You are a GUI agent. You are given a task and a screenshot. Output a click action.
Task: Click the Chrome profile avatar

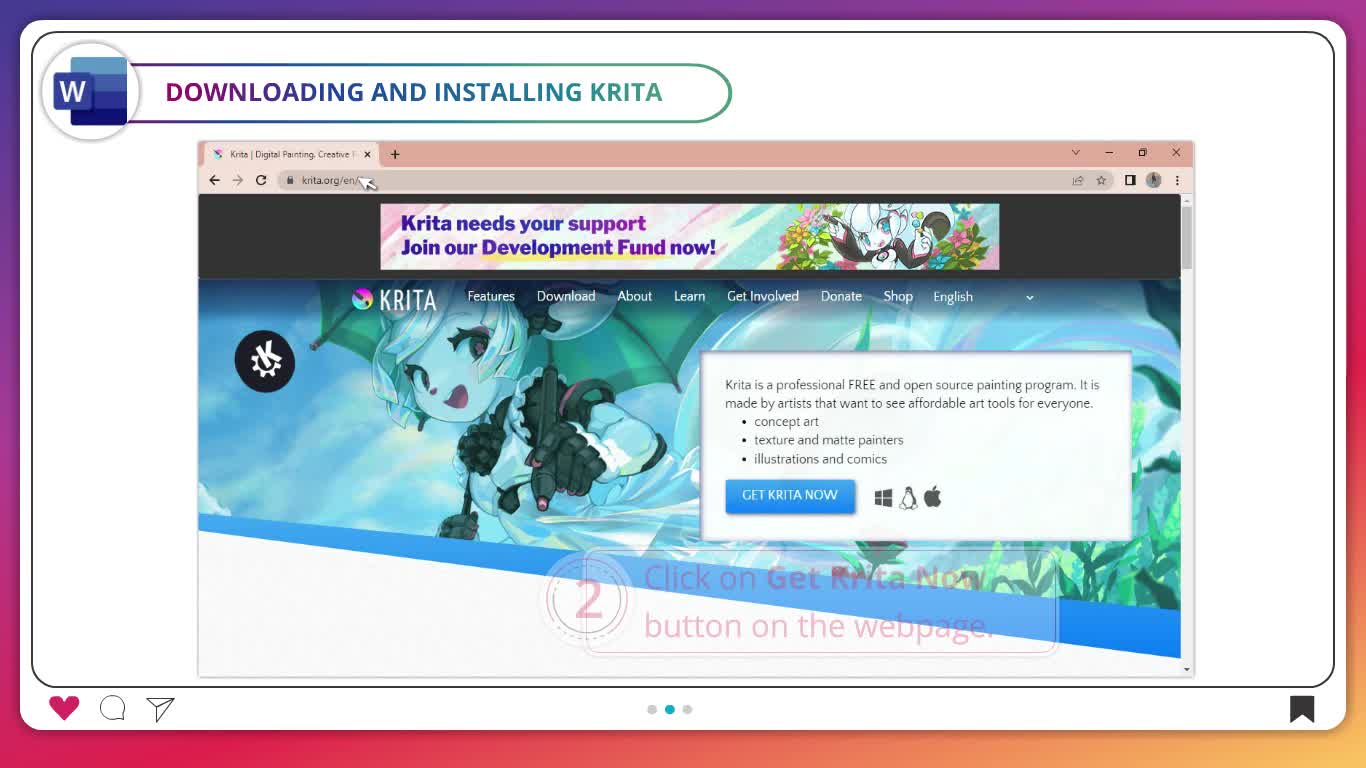coord(1153,180)
